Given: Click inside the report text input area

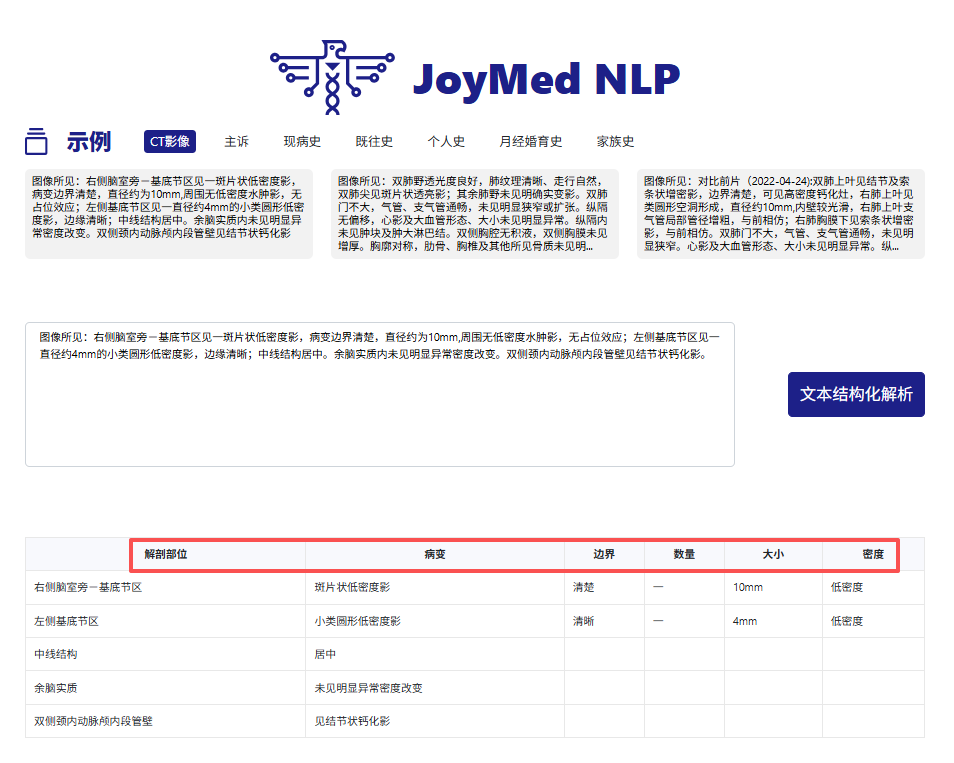Looking at the screenshot, I should click(380, 410).
